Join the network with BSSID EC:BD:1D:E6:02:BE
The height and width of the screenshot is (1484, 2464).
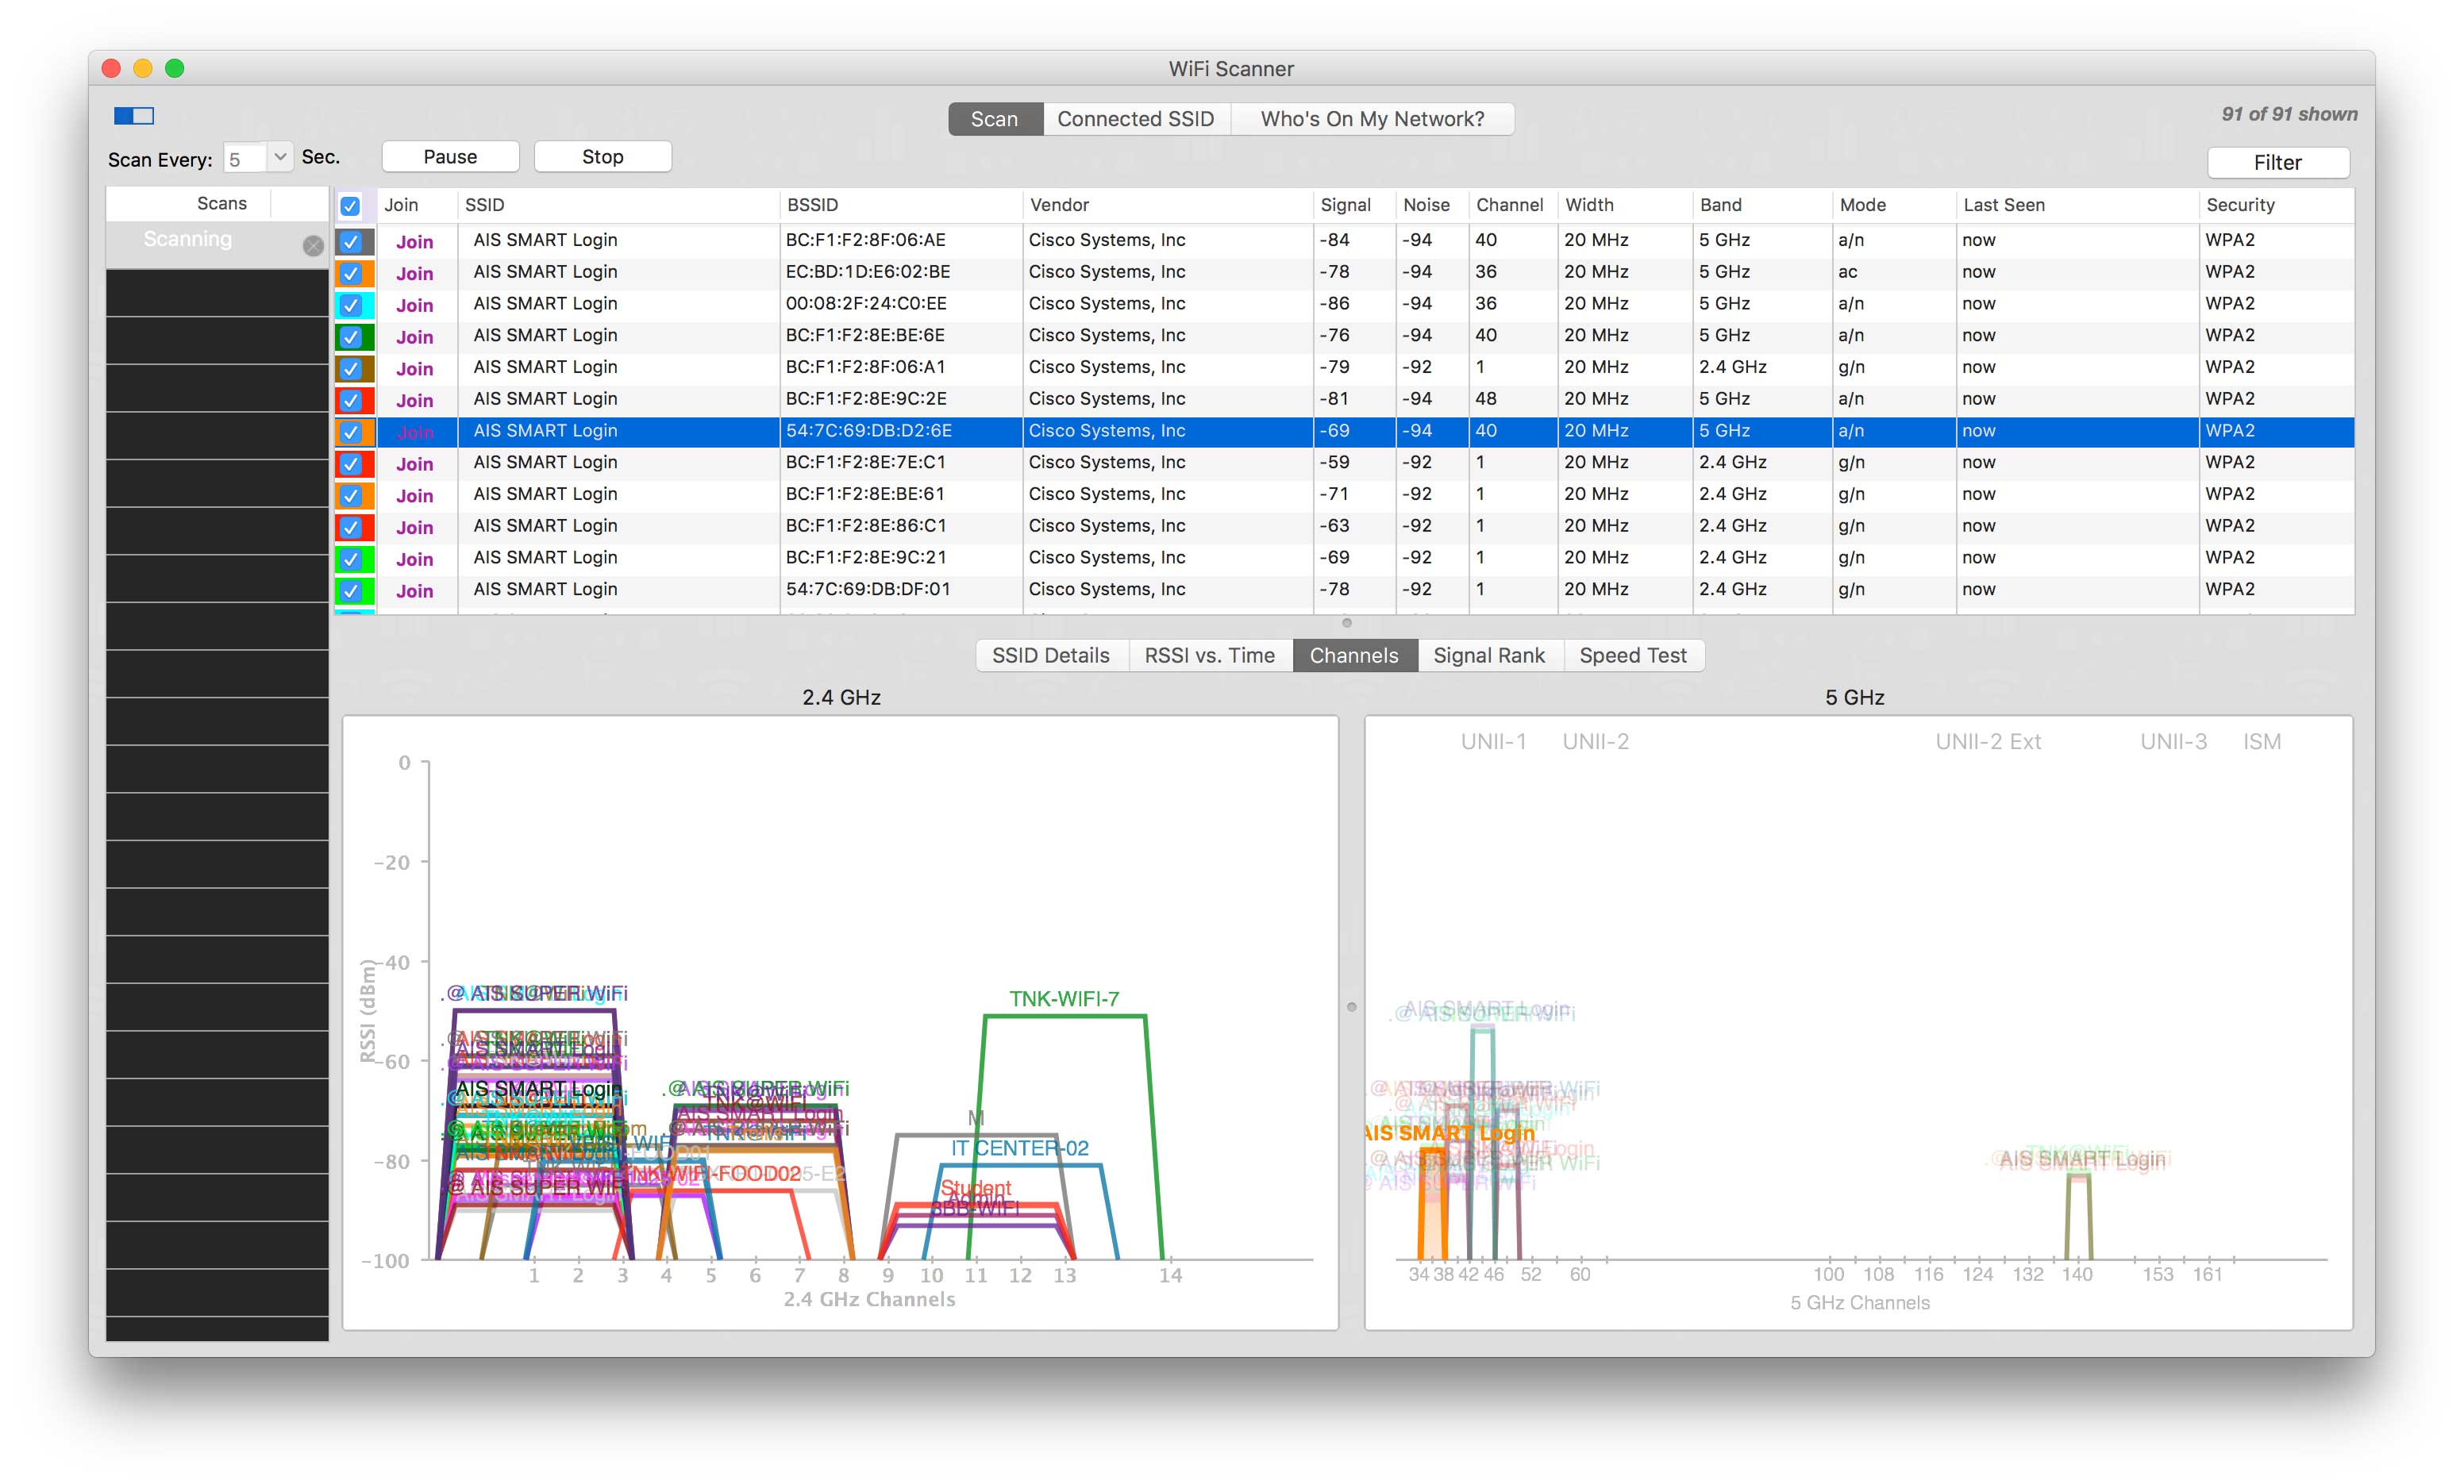pyautogui.click(x=414, y=274)
